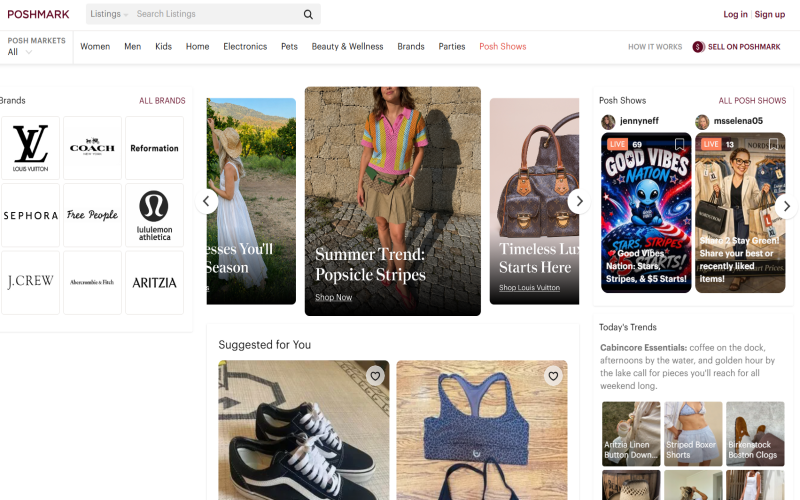Like the blue sports bra listing
Image resolution: width=800 pixels, height=500 pixels.
click(x=553, y=376)
